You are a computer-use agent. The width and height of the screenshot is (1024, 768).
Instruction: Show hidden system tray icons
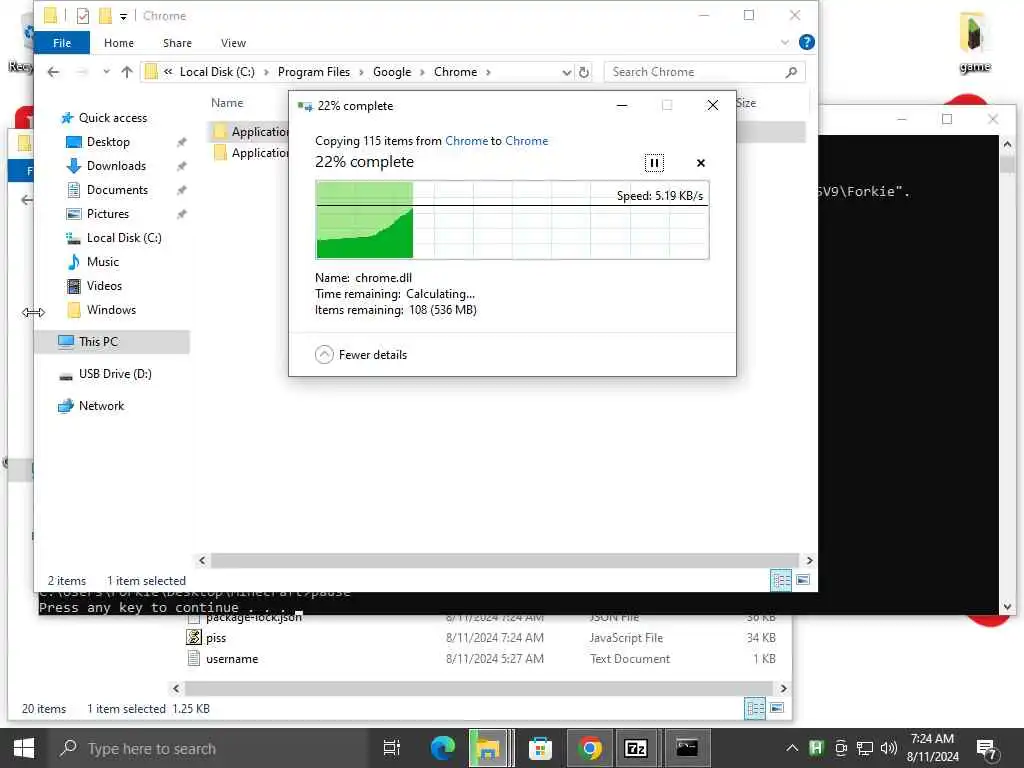click(792, 748)
